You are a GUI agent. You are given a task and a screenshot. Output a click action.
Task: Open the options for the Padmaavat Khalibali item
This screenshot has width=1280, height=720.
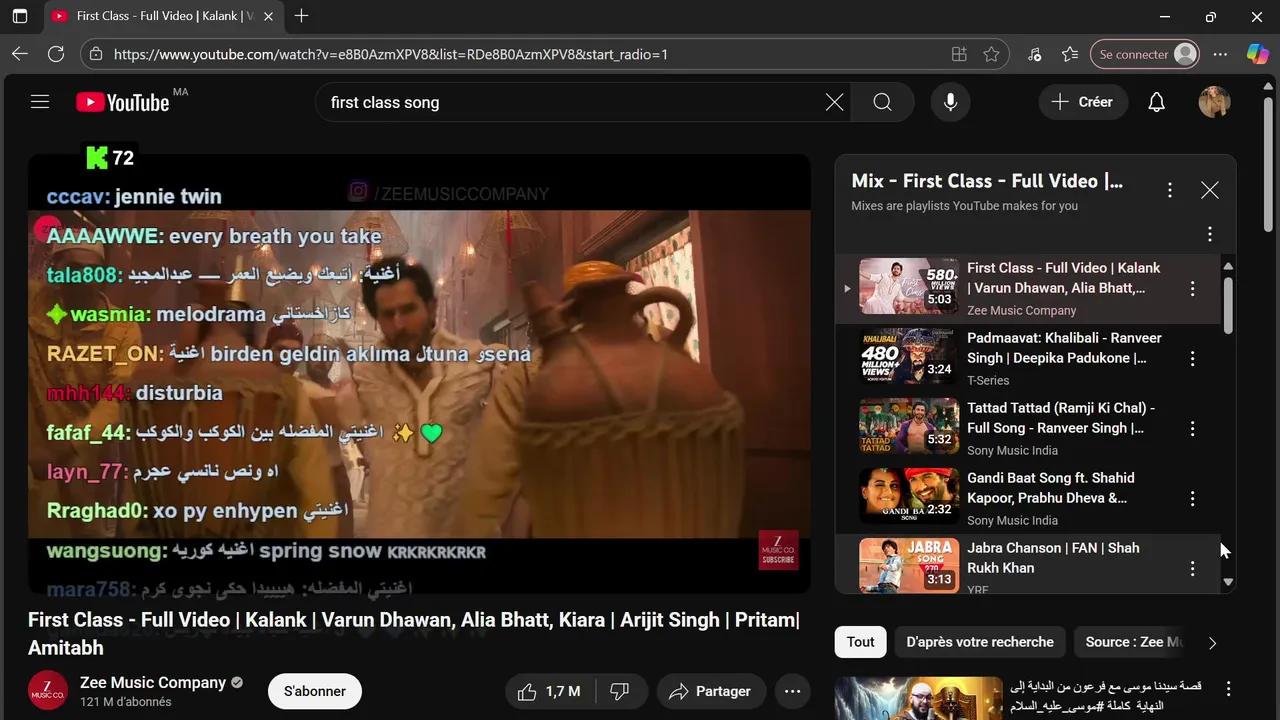pos(1191,359)
